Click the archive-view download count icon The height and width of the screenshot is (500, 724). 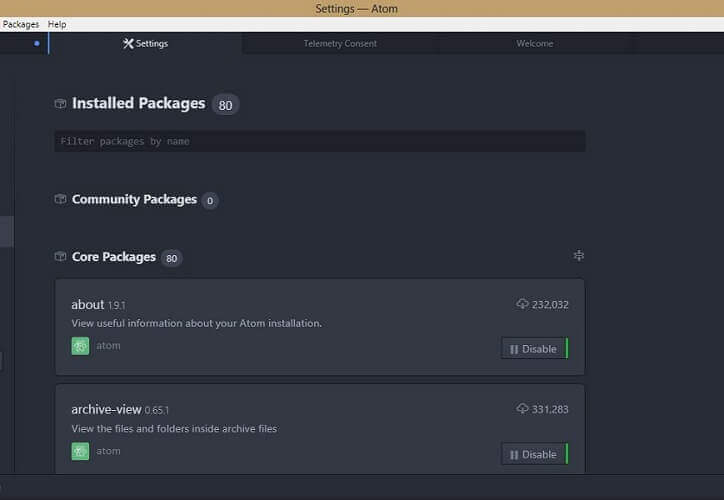click(x=522, y=409)
